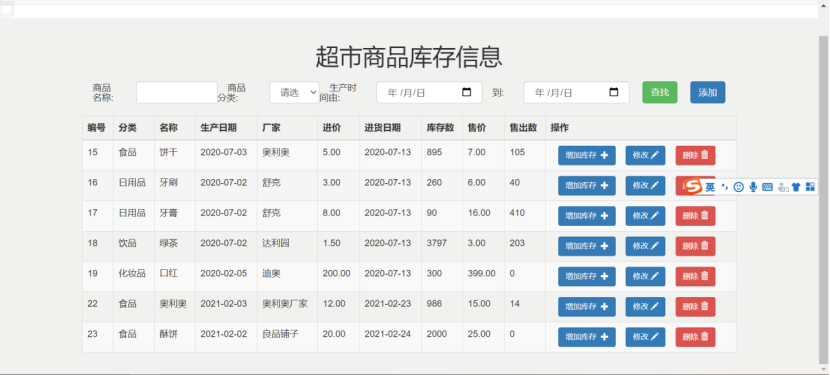Open the emoji smiley panel on IME bar
830x375 pixels.
739,187
